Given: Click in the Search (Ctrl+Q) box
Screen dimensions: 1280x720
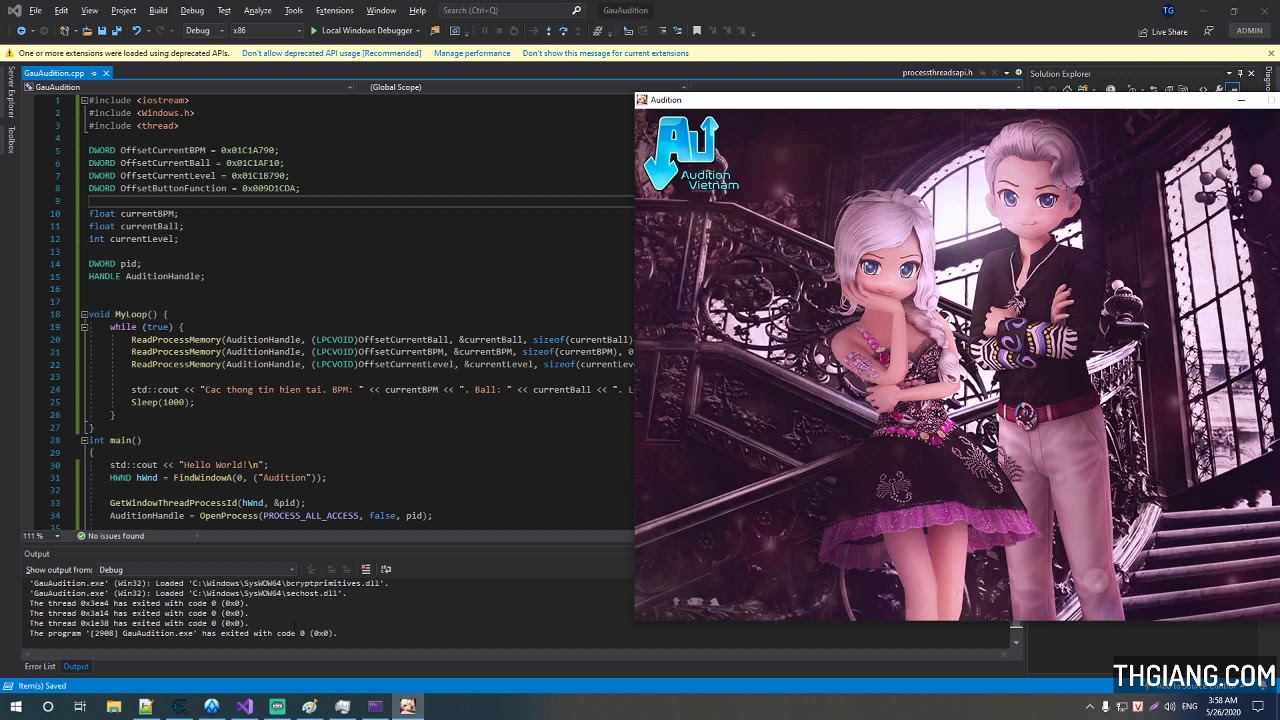Looking at the screenshot, I should (505, 10).
